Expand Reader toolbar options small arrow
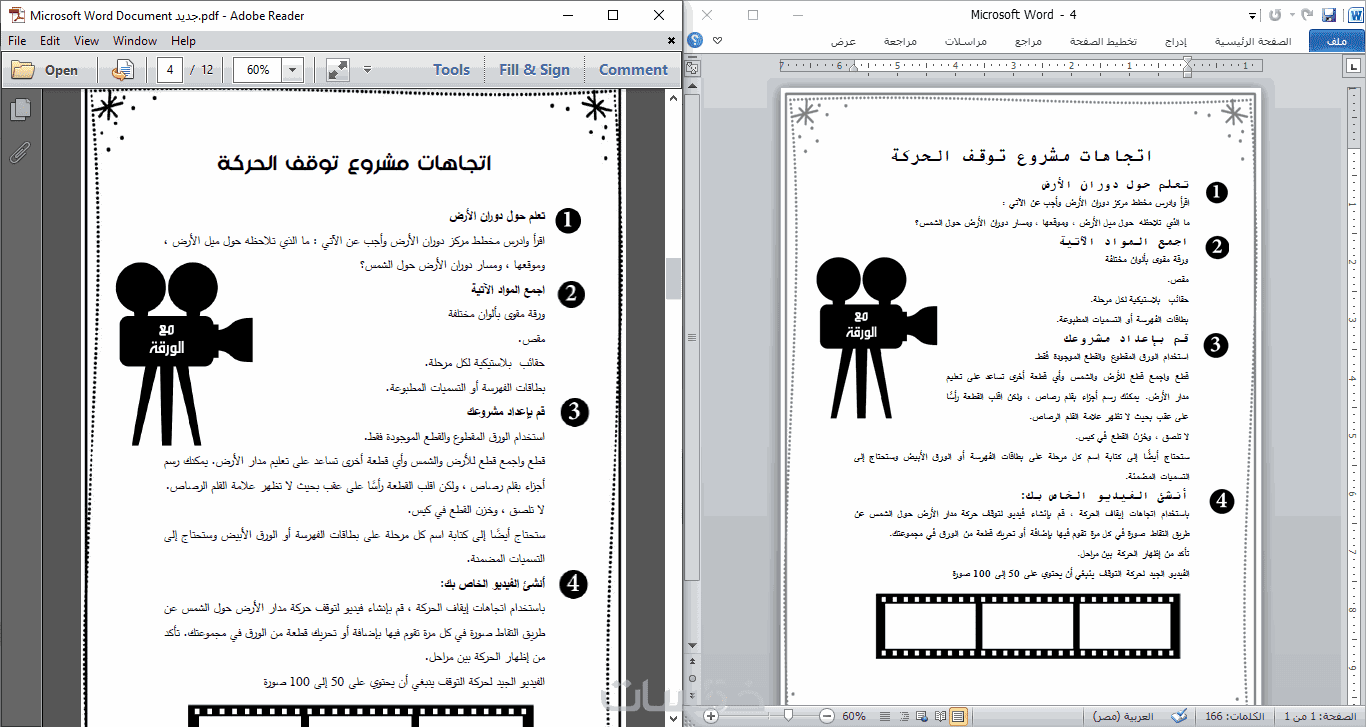 tap(367, 70)
